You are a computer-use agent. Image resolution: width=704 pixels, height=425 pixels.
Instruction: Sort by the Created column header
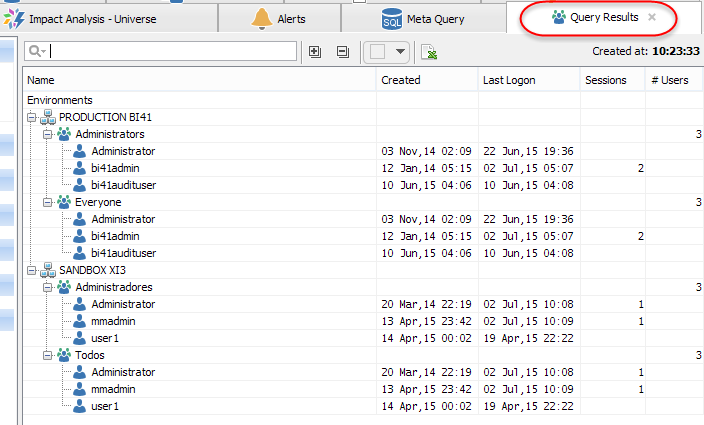[427, 80]
